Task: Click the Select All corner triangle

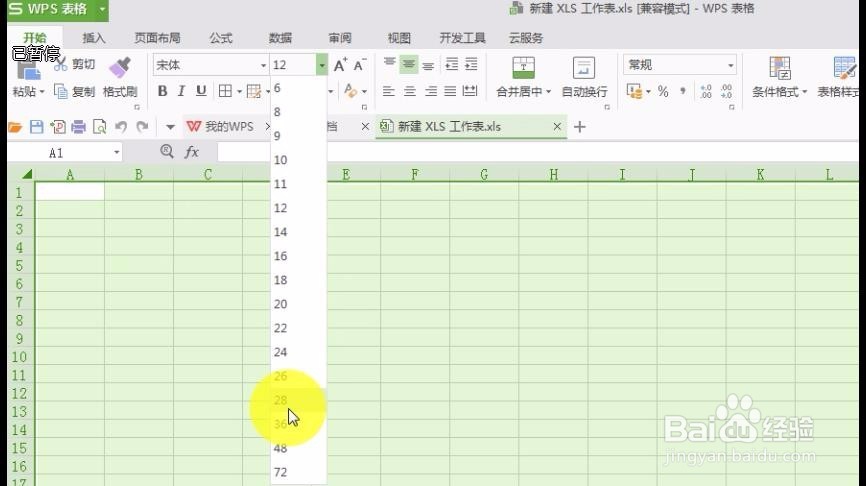Action: point(27,175)
